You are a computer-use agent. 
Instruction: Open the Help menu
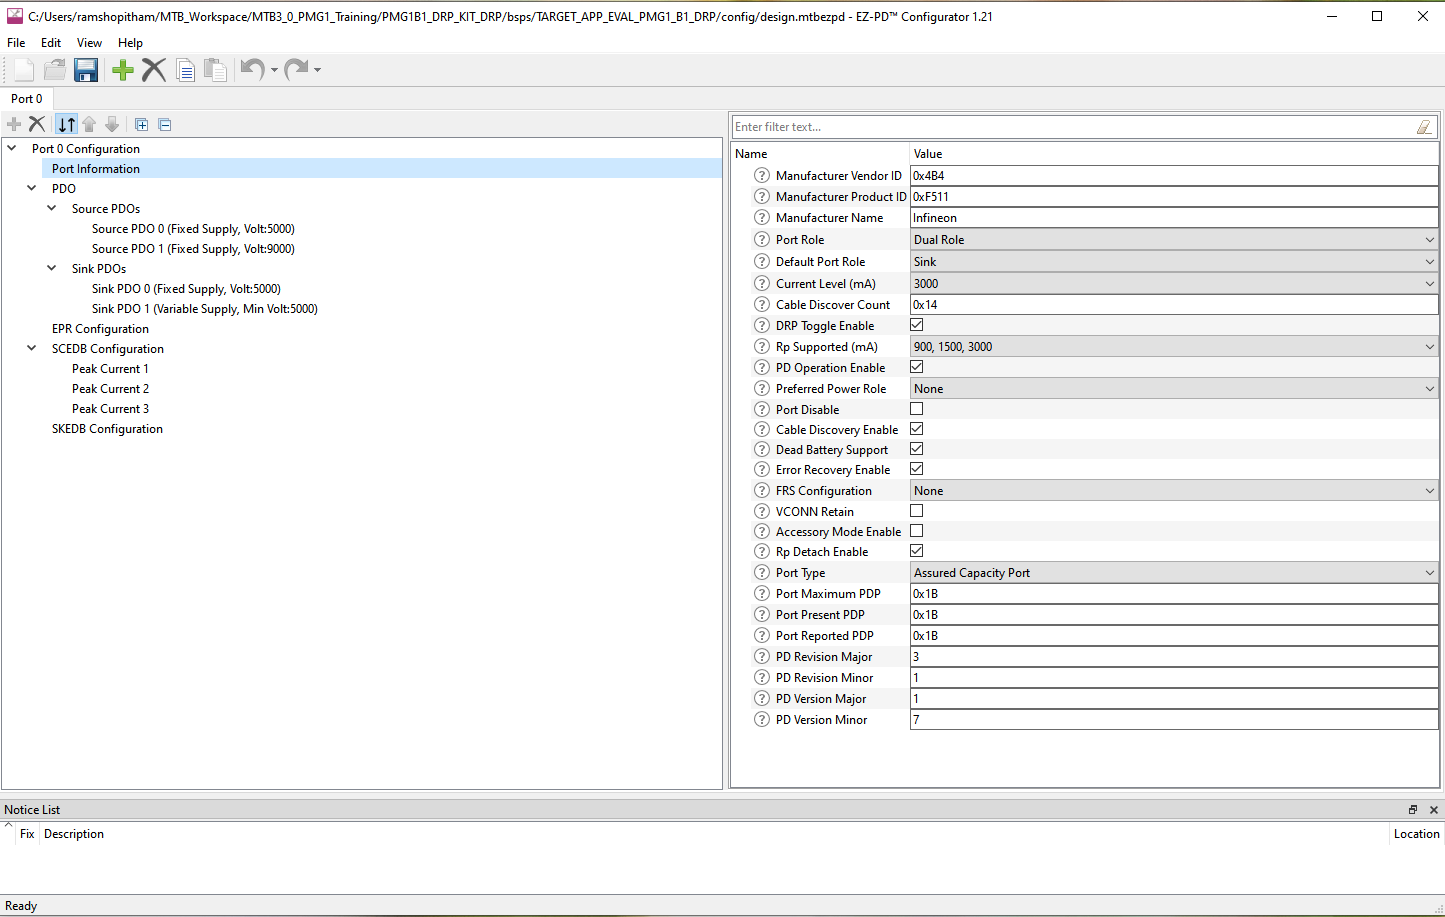pos(130,43)
